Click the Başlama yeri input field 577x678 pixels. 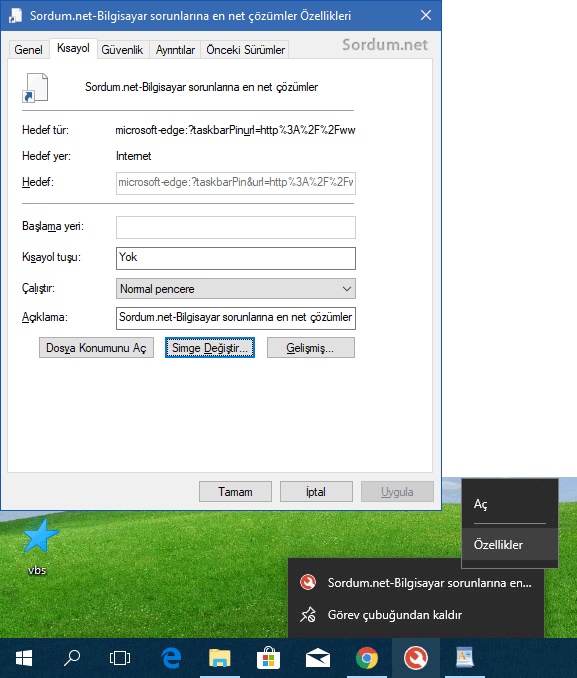[236, 227]
